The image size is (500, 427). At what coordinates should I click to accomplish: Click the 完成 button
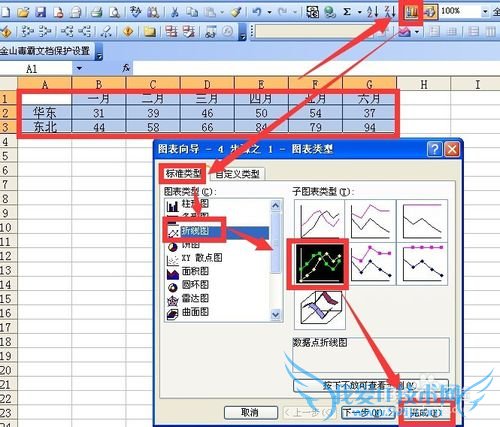(426, 413)
